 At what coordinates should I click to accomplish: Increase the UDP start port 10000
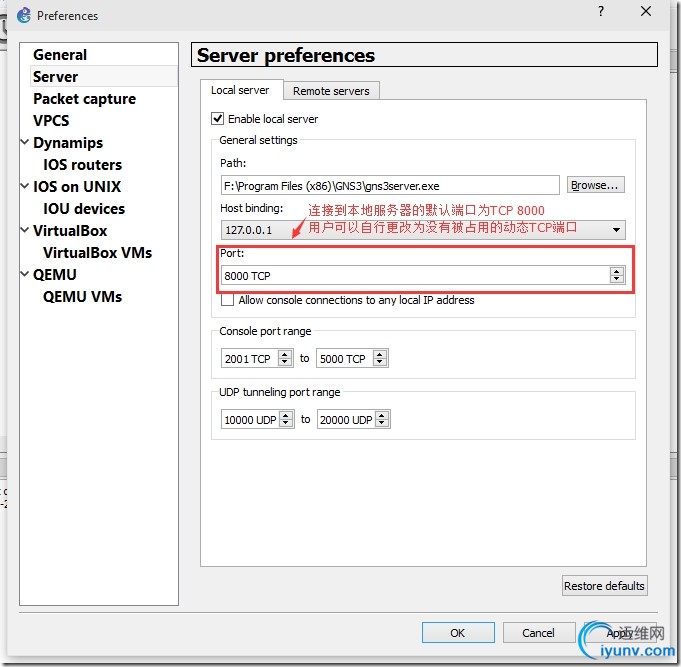click(286, 415)
